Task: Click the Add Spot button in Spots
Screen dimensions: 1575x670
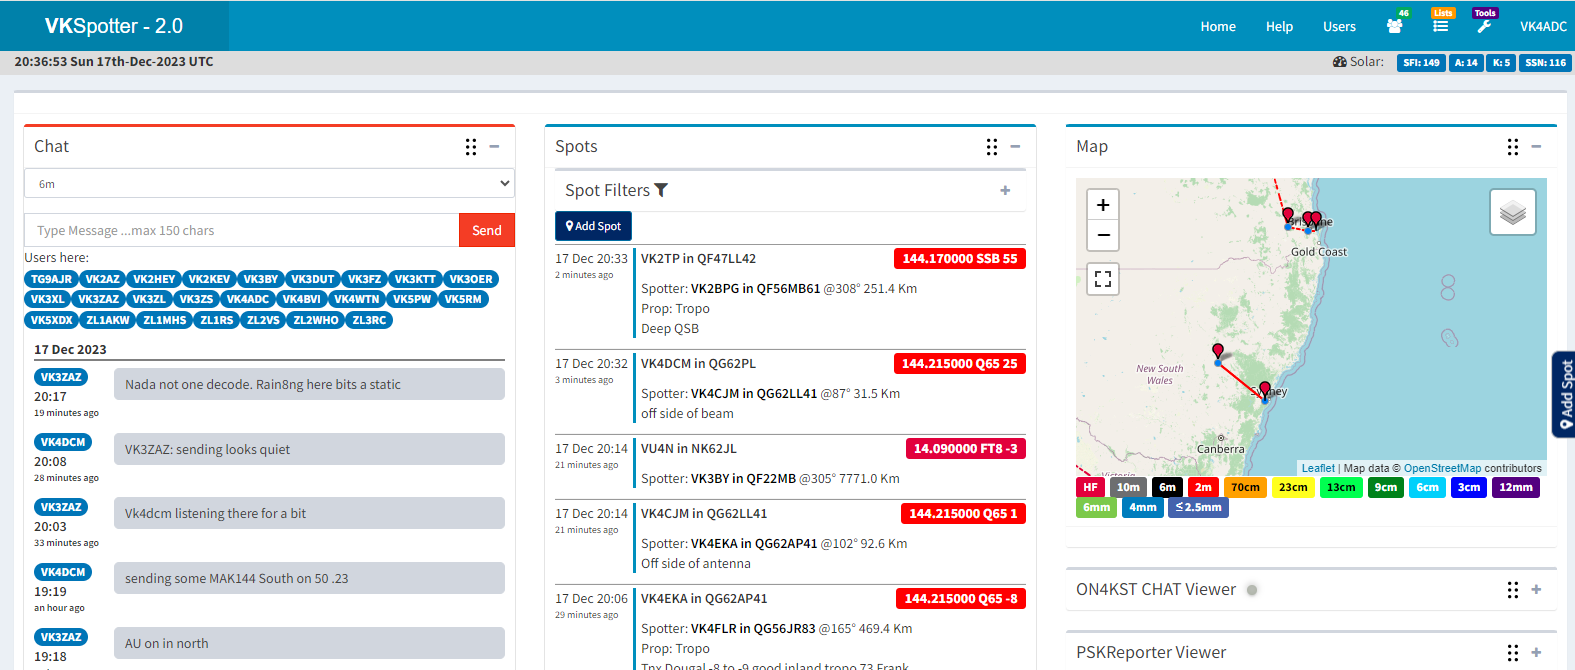Action: [x=593, y=226]
